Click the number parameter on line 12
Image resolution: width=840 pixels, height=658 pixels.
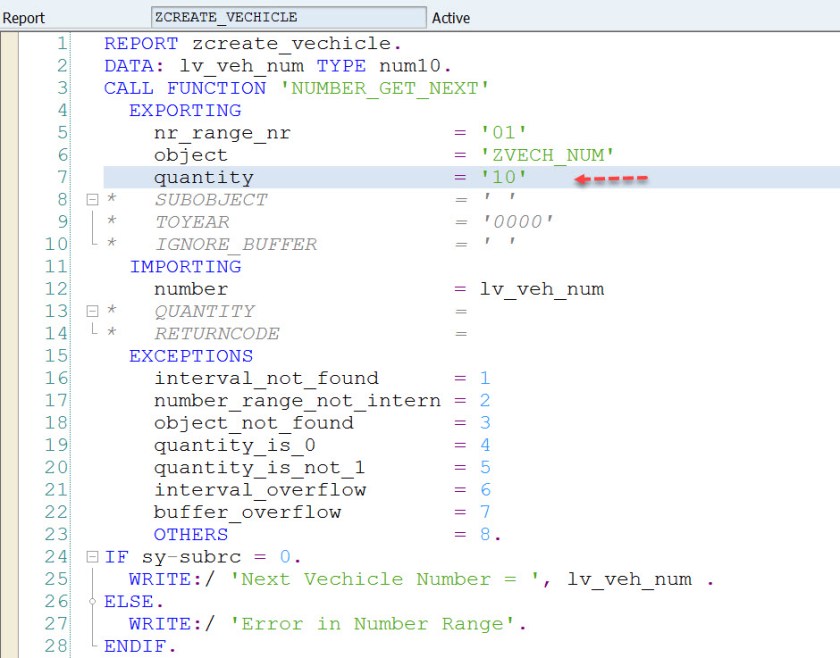point(191,289)
